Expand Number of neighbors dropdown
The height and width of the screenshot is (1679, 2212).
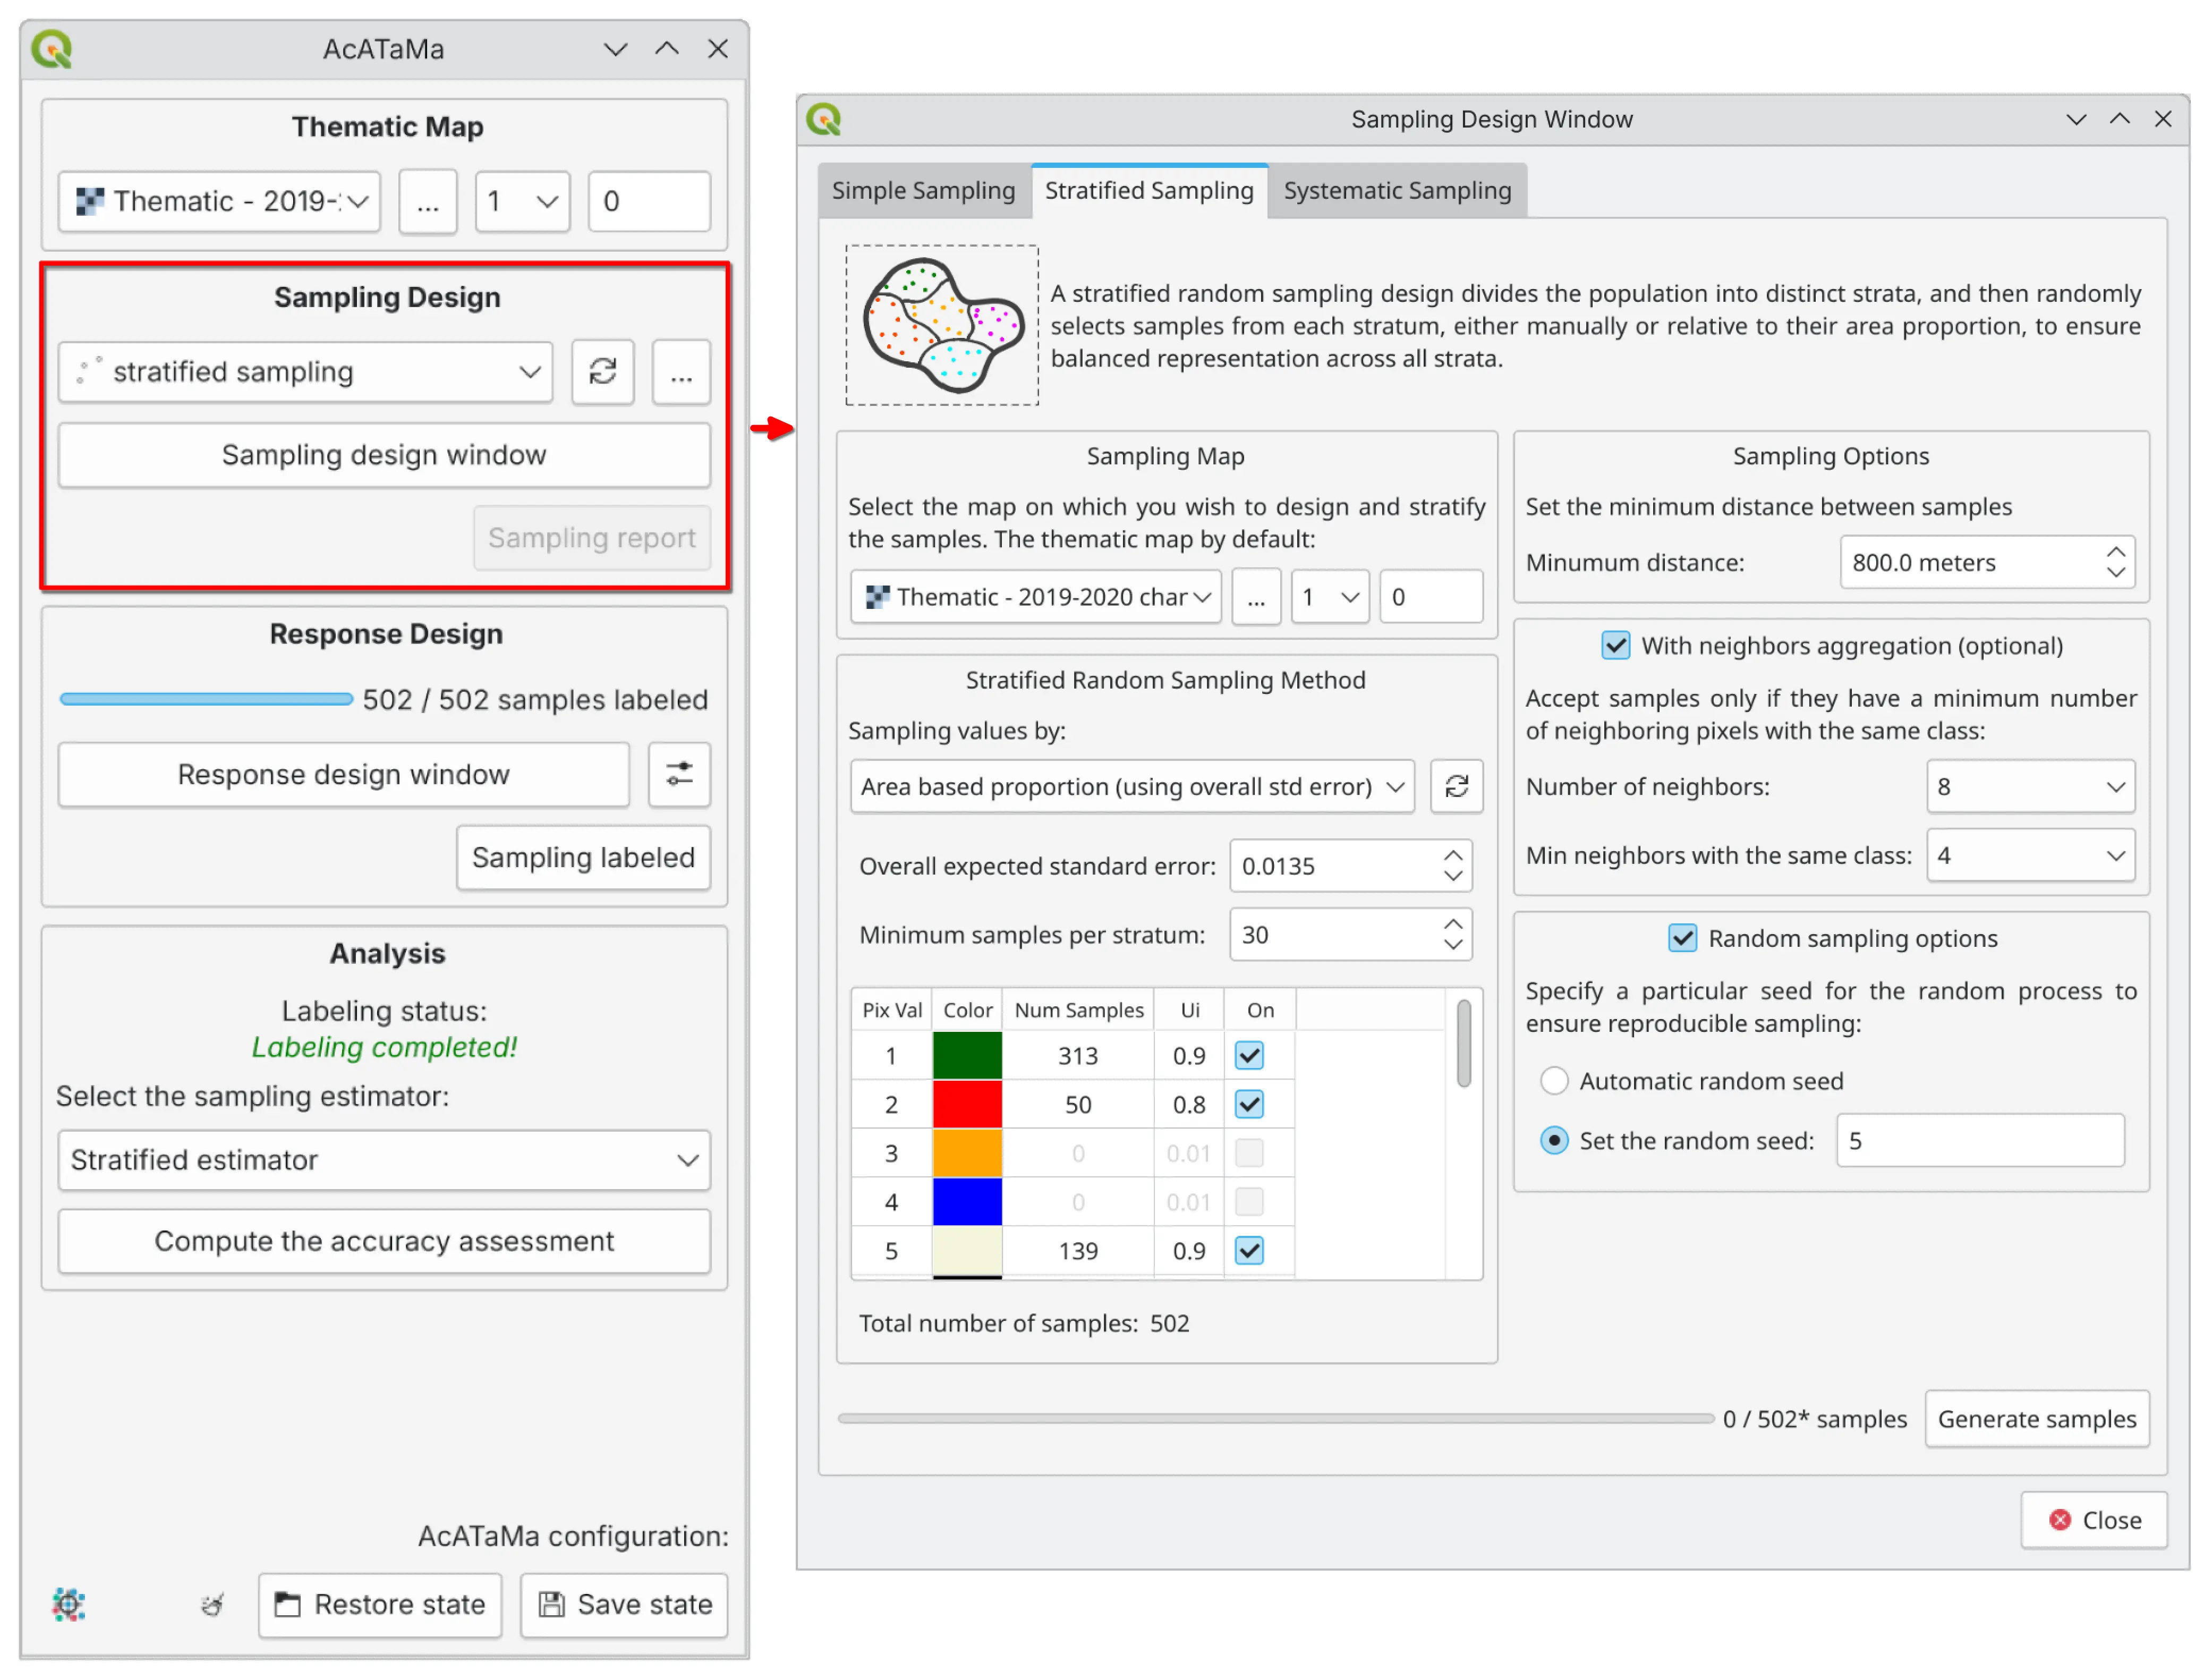(2029, 787)
